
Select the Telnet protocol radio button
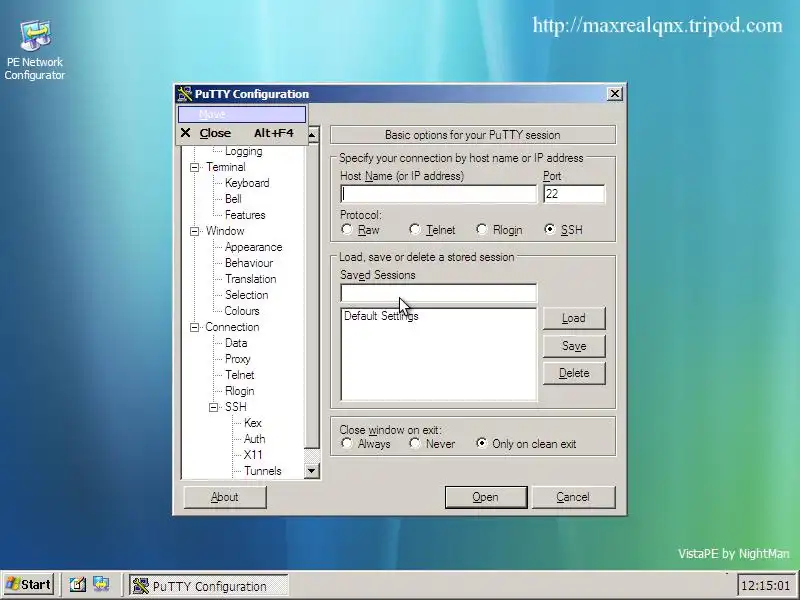point(415,230)
